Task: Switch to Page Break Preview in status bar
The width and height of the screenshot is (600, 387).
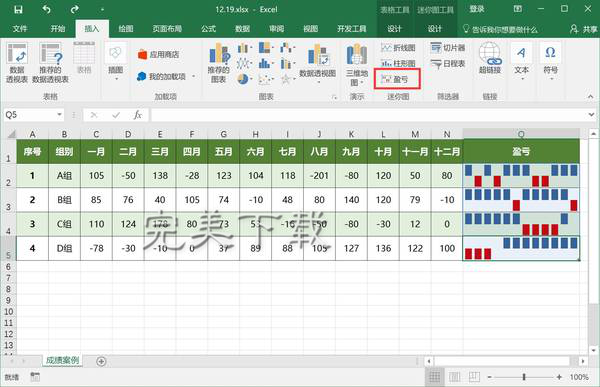Action: (474, 377)
